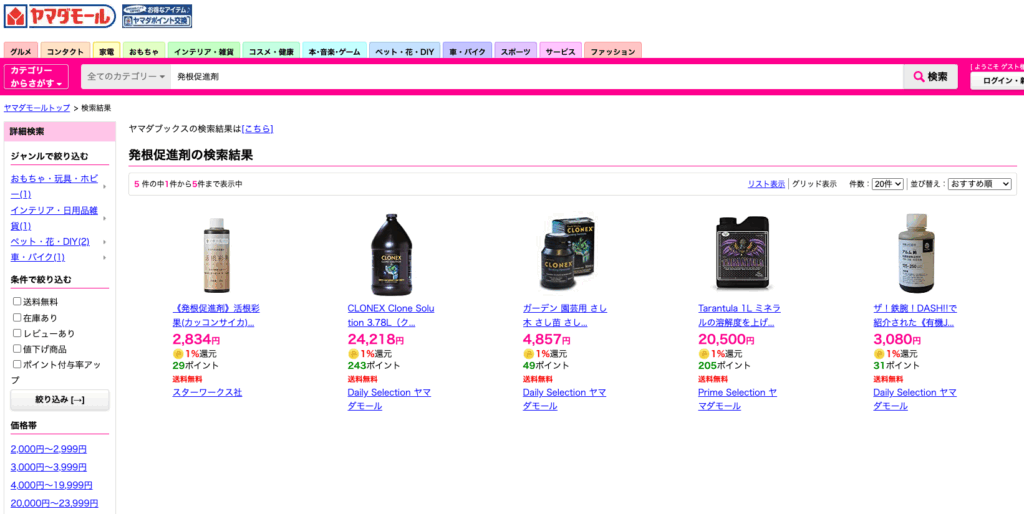Filter by インテリア・日用品雑貨(1) genre
The width and height of the screenshot is (1024, 514).
point(54,218)
